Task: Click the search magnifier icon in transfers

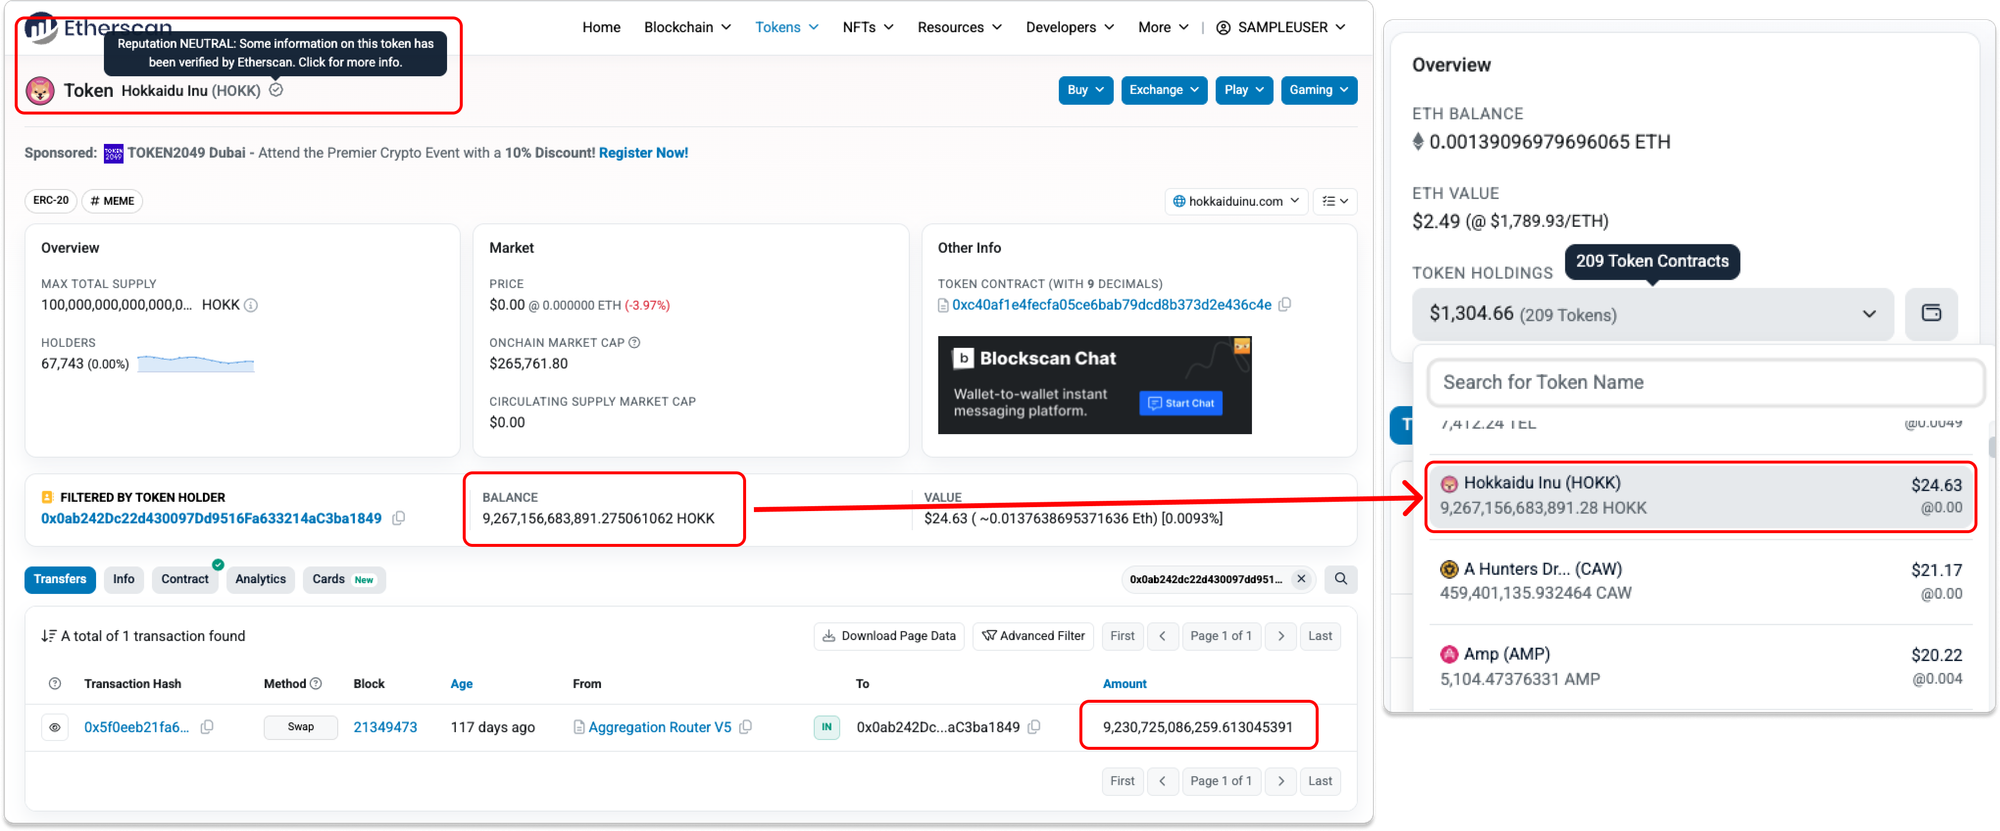Action: pos(1341,579)
